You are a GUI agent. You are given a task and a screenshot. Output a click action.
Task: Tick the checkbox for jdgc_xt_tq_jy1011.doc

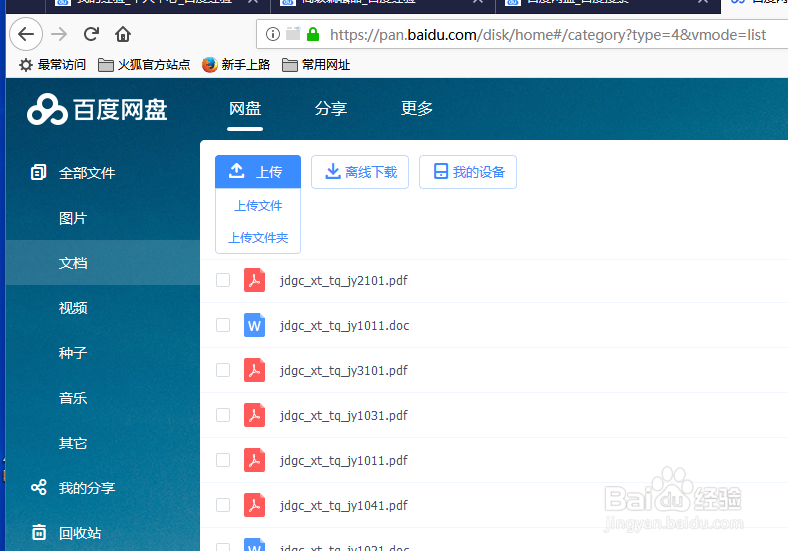[223, 325]
